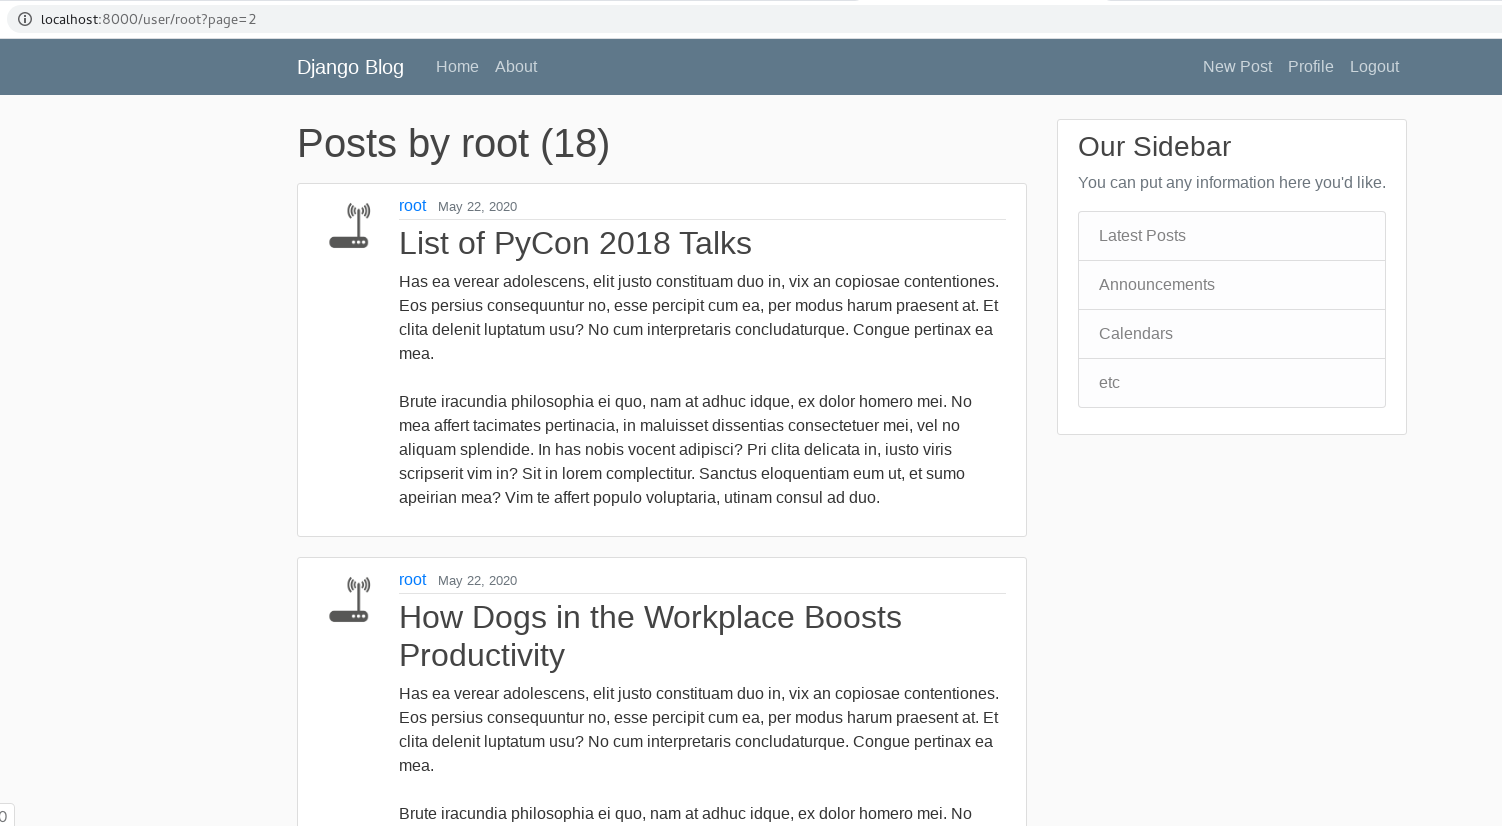Screen dimensions: 1502x826
Task: Open the About nav item
Action: [516, 67]
